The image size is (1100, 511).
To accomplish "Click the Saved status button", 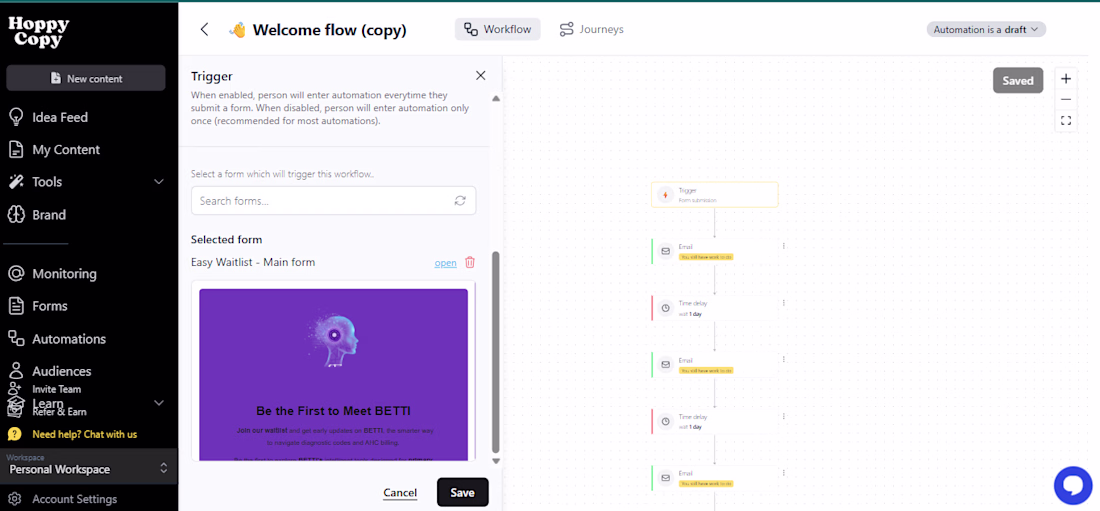I will click(1018, 80).
